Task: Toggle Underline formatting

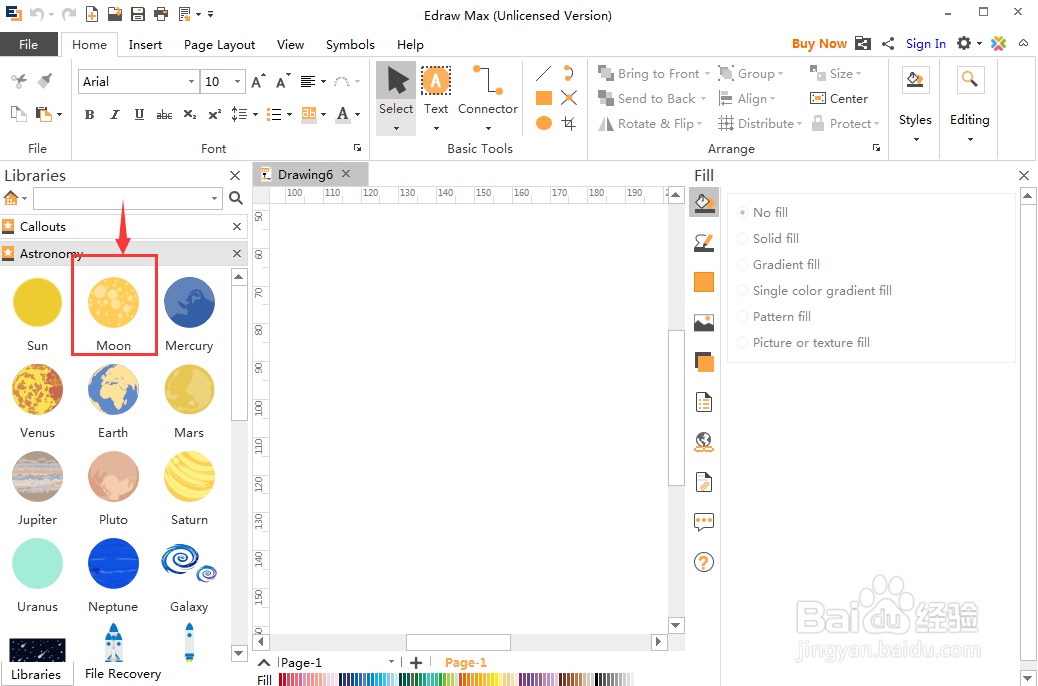Action: coord(139,115)
